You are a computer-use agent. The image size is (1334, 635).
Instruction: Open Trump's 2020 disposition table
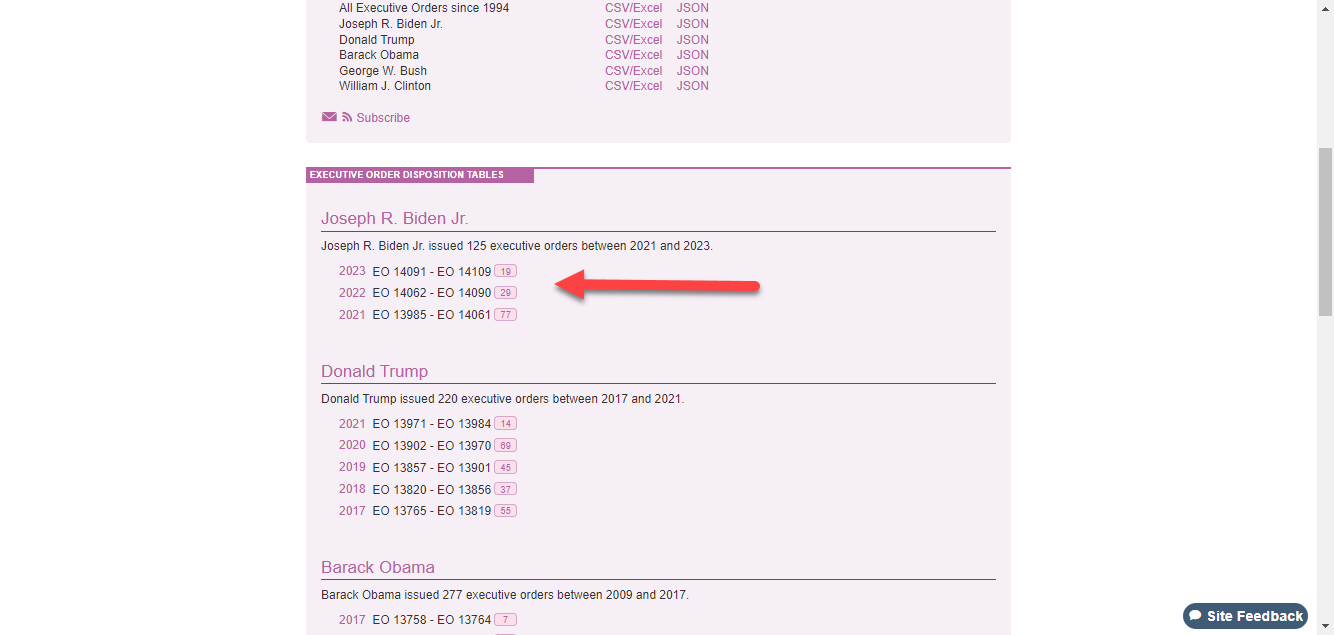[352, 445]
